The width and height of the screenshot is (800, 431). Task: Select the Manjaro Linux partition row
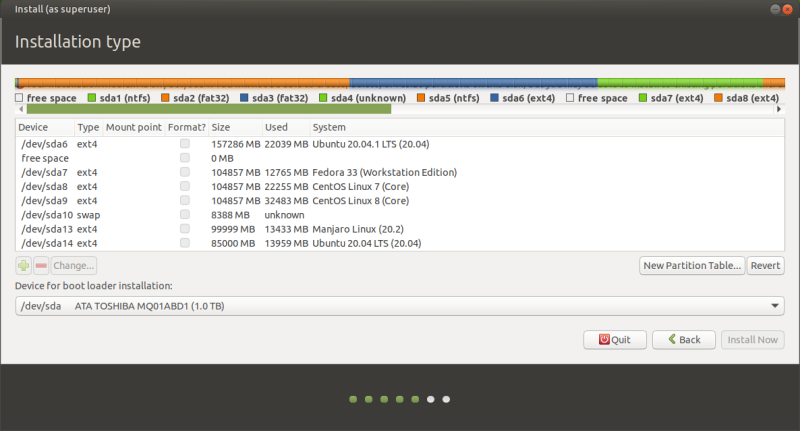pos(400,229)
